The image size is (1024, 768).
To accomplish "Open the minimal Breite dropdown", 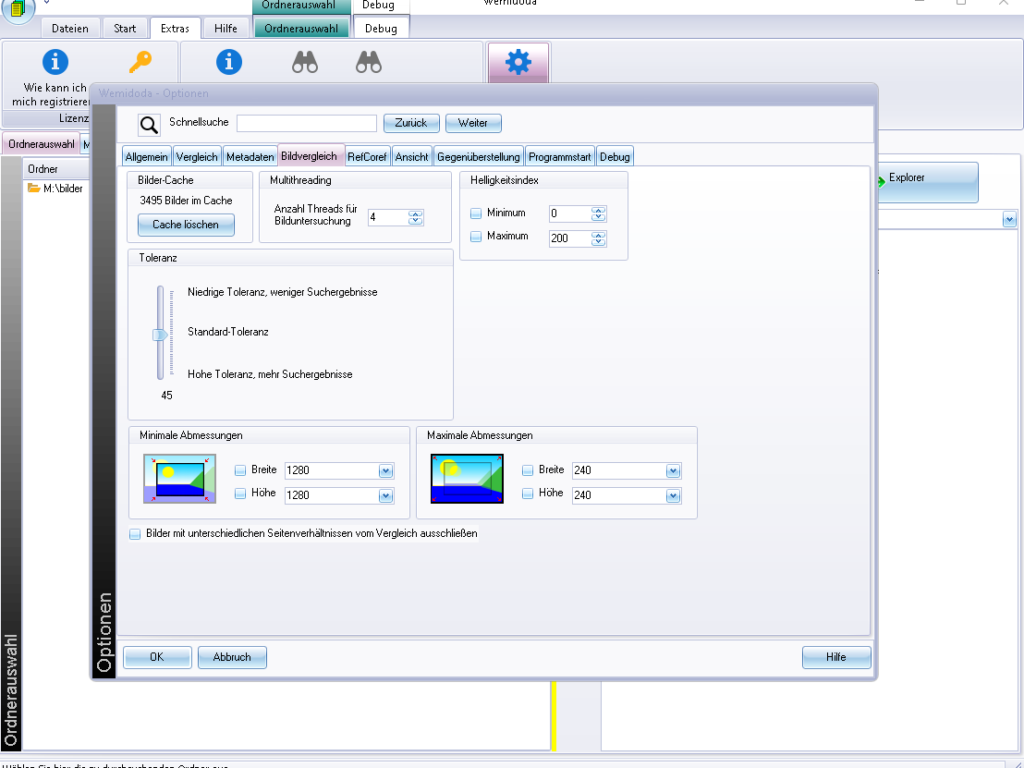I will pos(385,471).
